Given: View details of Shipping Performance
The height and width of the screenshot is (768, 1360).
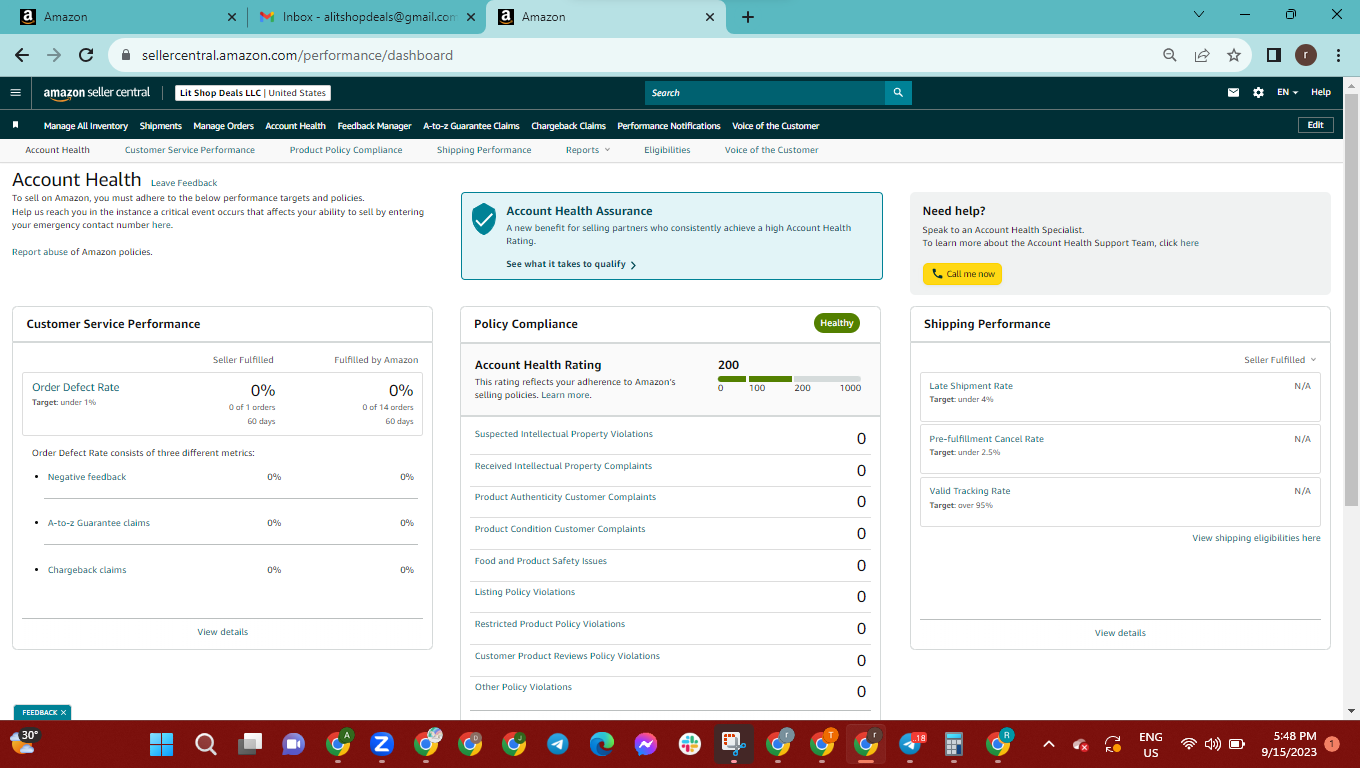Looking at the screenshot, I should pyautogui.click(x=1120, y=633).
